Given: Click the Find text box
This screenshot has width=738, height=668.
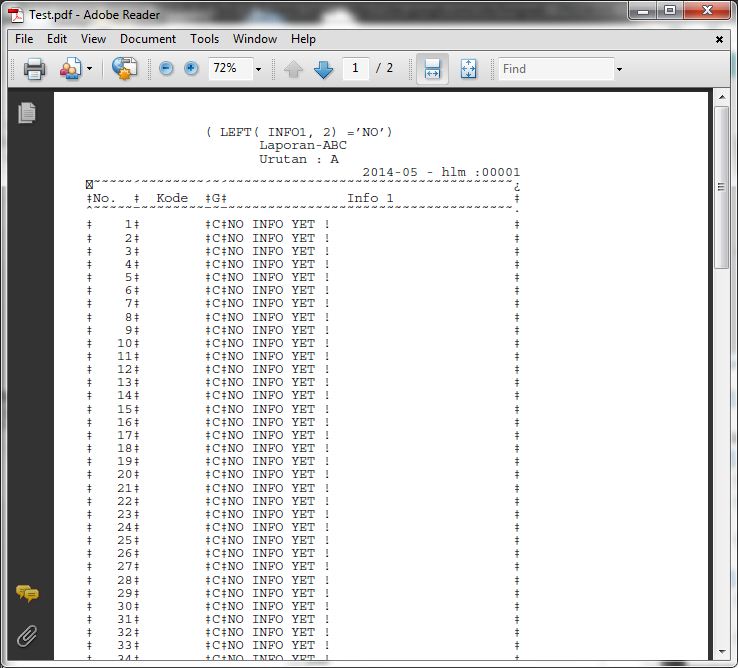Looking at the screenshot, I should click(x=556, y=69).
